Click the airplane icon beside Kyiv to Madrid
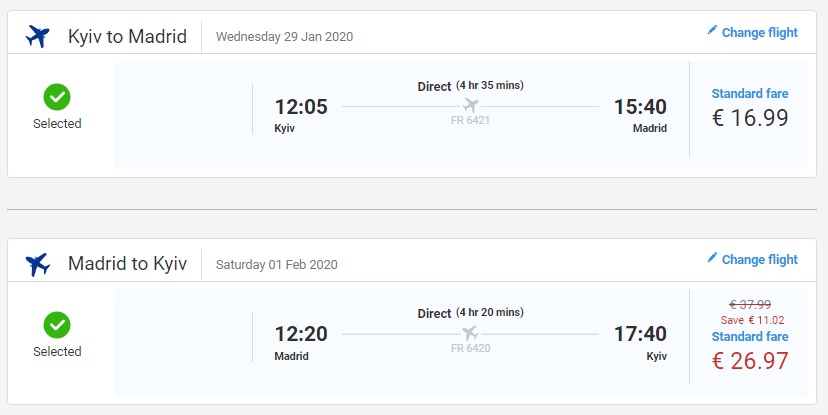This screenshot has height=415, width=828. (x=37, y=37)
